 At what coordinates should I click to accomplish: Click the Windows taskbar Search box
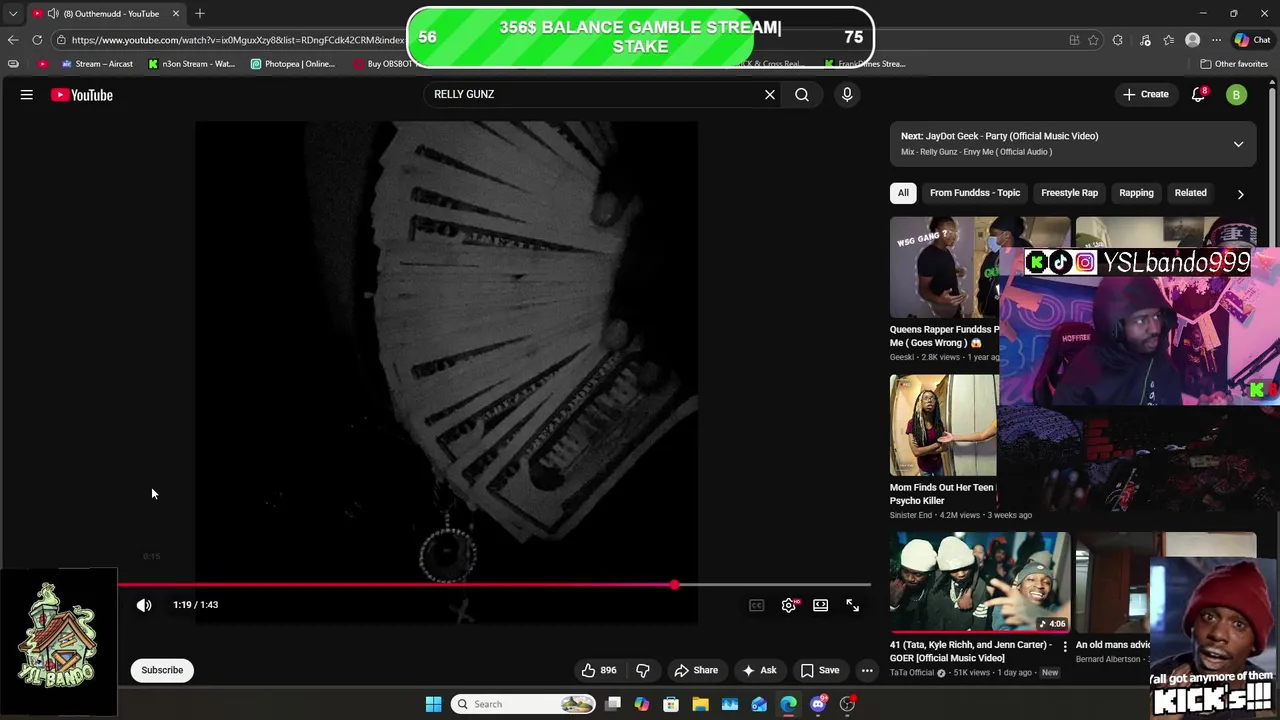click(x=524, y=704)
